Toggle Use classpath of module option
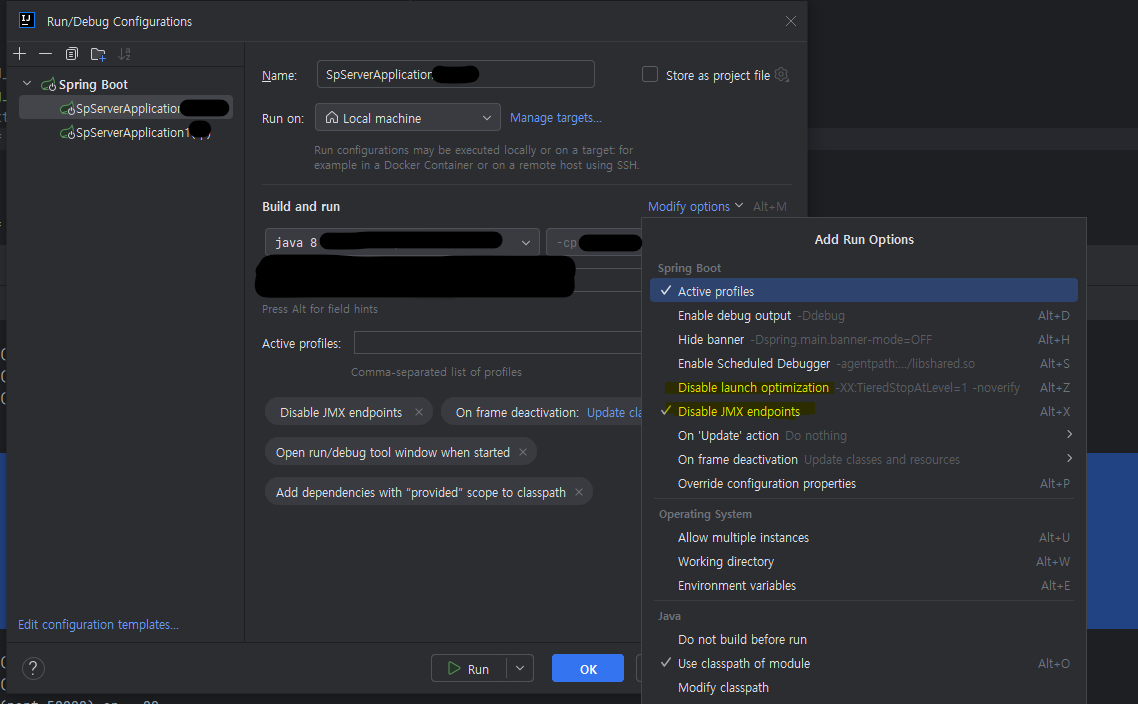 [x=864, y=663]
